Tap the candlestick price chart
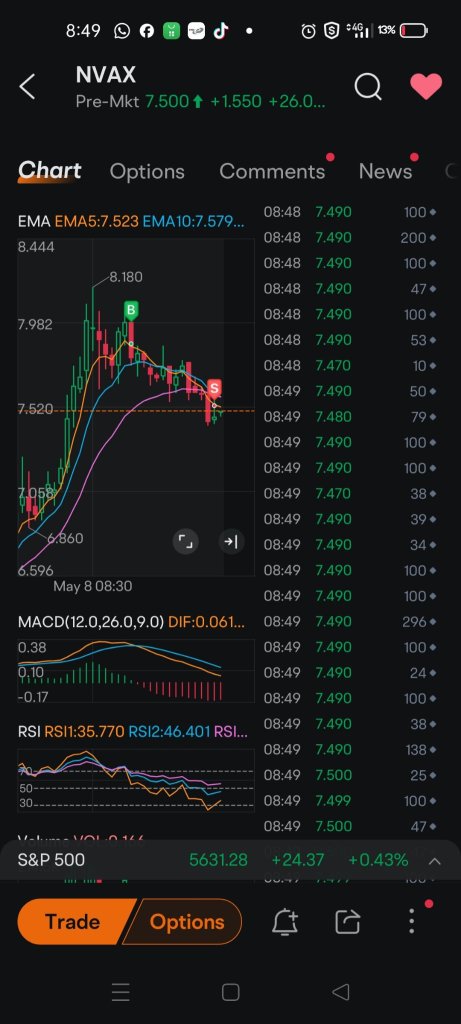Image resolution: width=461 pixels, height=1024 pixels. pyautogui.click(x=136, y=408)
